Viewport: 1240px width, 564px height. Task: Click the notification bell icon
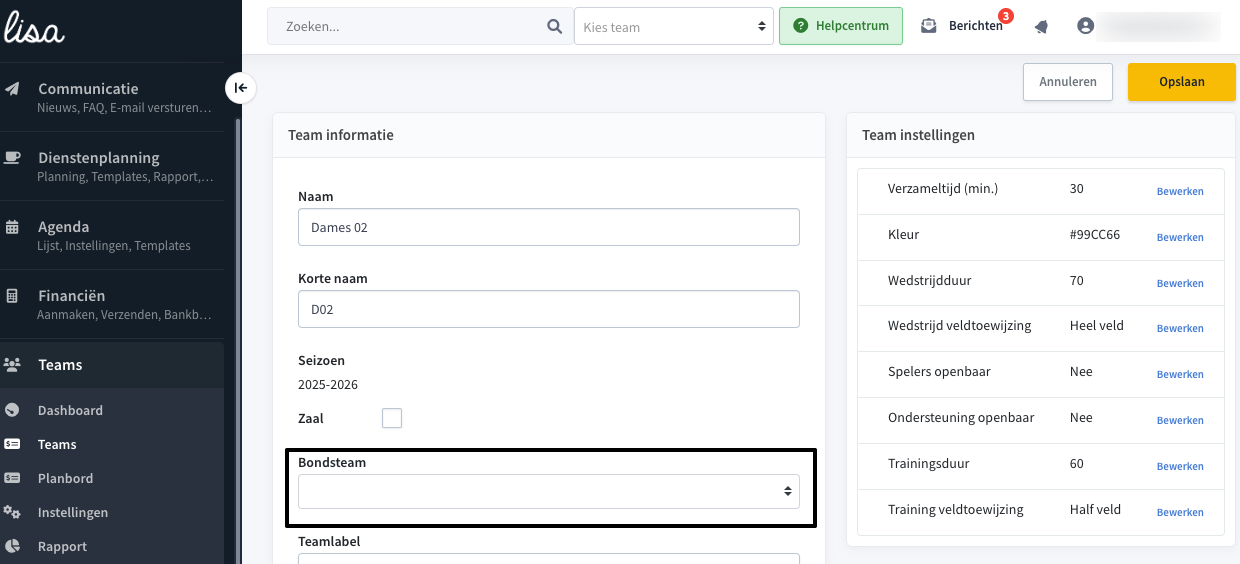(x=1041, y=27)
